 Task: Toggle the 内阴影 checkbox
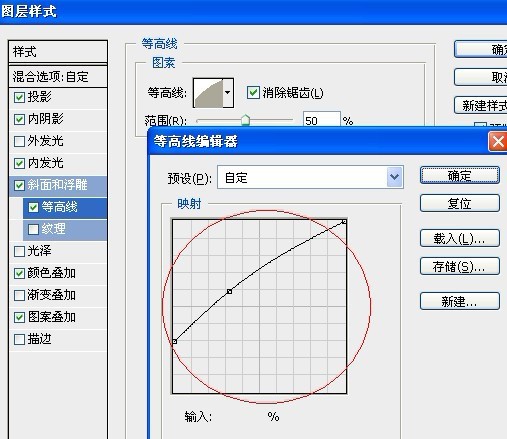[19, 119]
